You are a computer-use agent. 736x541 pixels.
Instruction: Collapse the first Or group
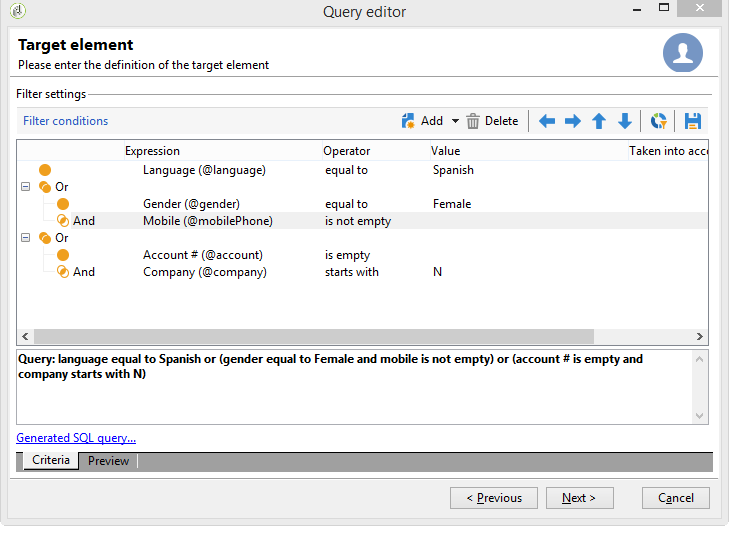[25, 187]
